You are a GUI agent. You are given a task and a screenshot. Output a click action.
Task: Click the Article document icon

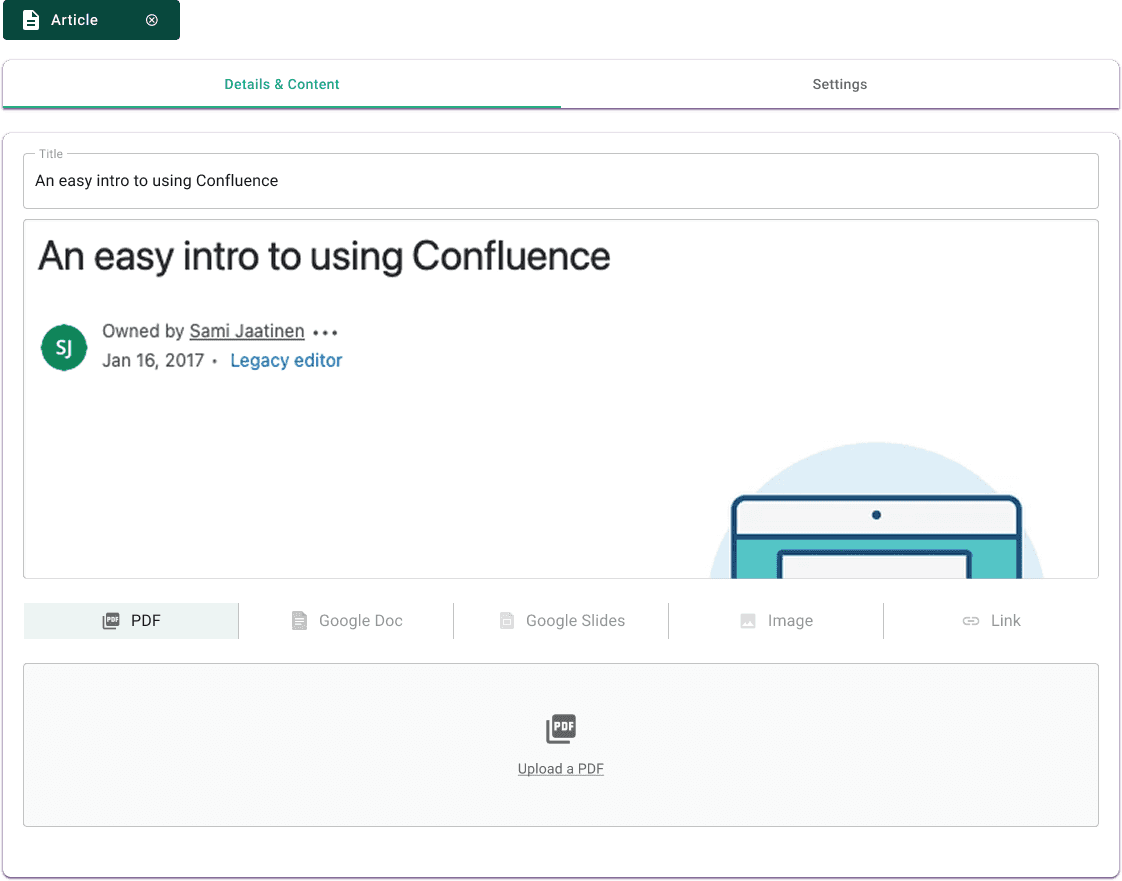pos(31,20)
